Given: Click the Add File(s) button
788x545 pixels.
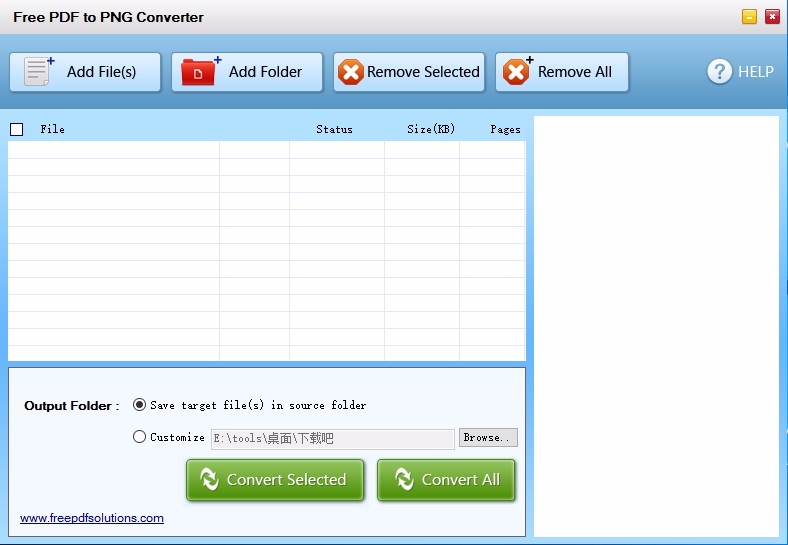Looking at the screenshot, I should 85,72.
